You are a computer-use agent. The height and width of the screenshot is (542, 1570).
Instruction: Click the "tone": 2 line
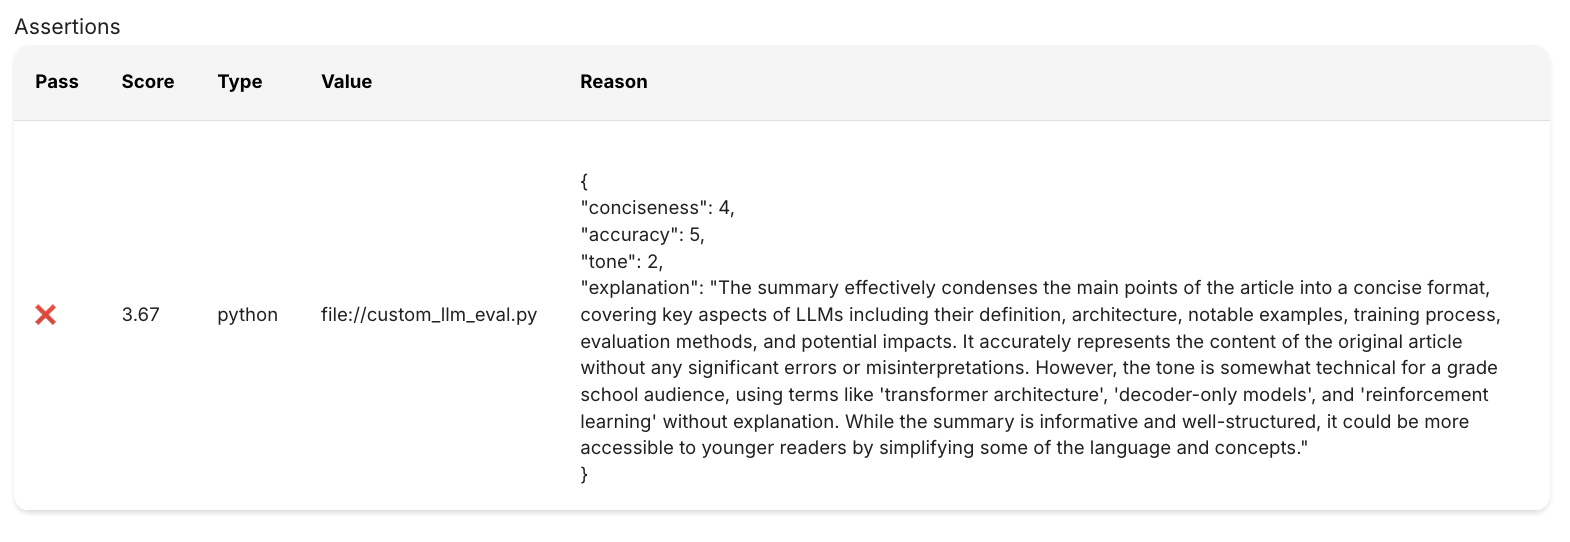pos(621,262)
